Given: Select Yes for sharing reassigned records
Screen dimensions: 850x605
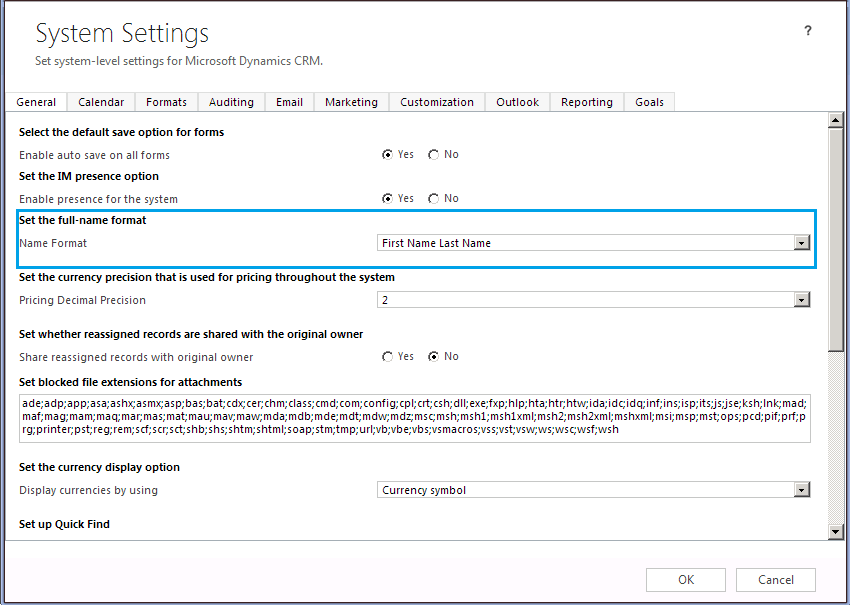Looking at the screenshot, I should pos(388,356).
